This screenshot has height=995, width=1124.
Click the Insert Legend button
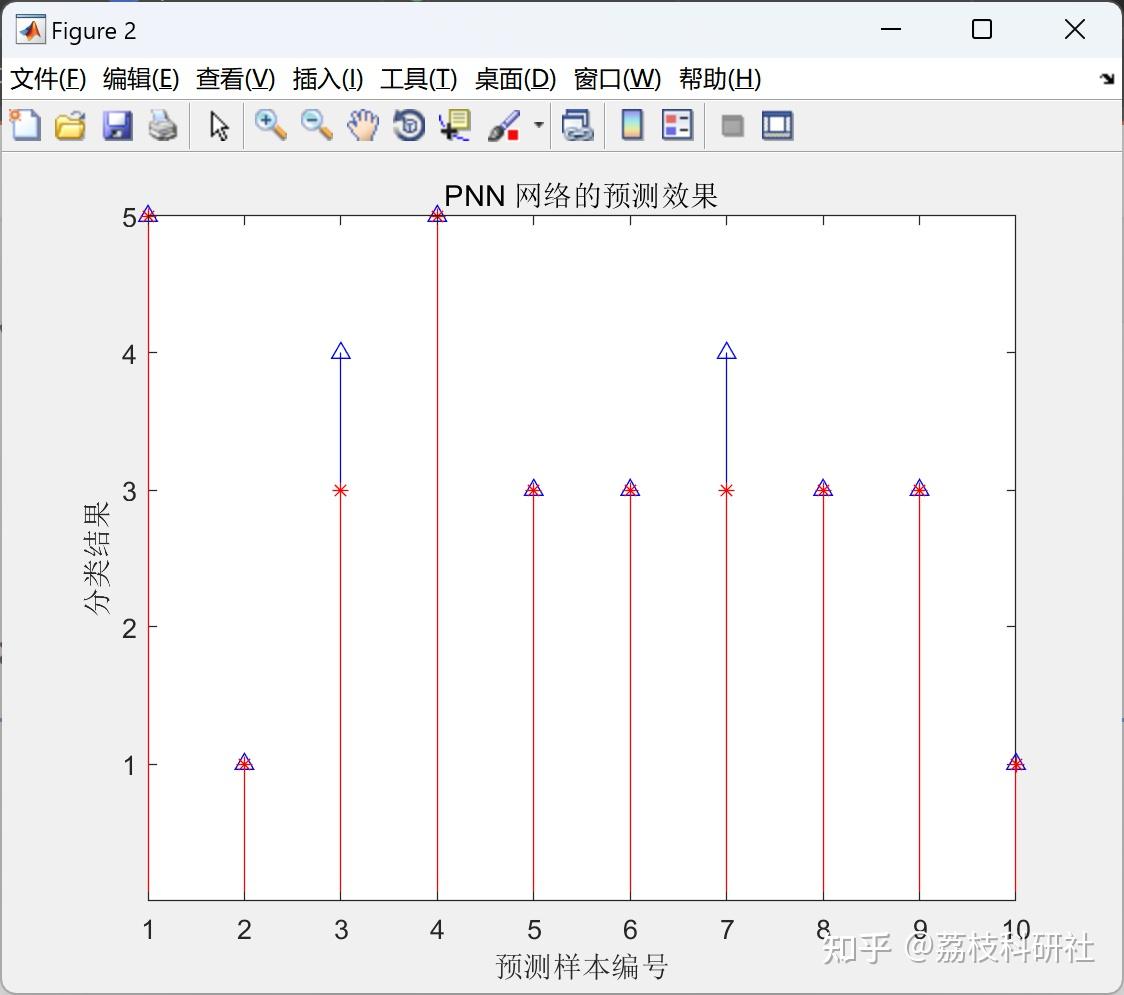(677, 125)
